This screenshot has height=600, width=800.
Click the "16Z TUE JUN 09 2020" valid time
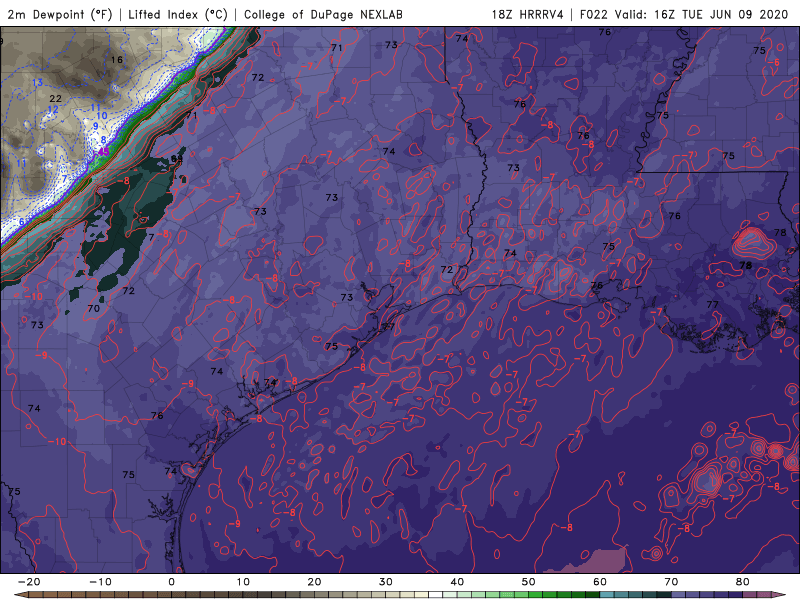point(721,15)
